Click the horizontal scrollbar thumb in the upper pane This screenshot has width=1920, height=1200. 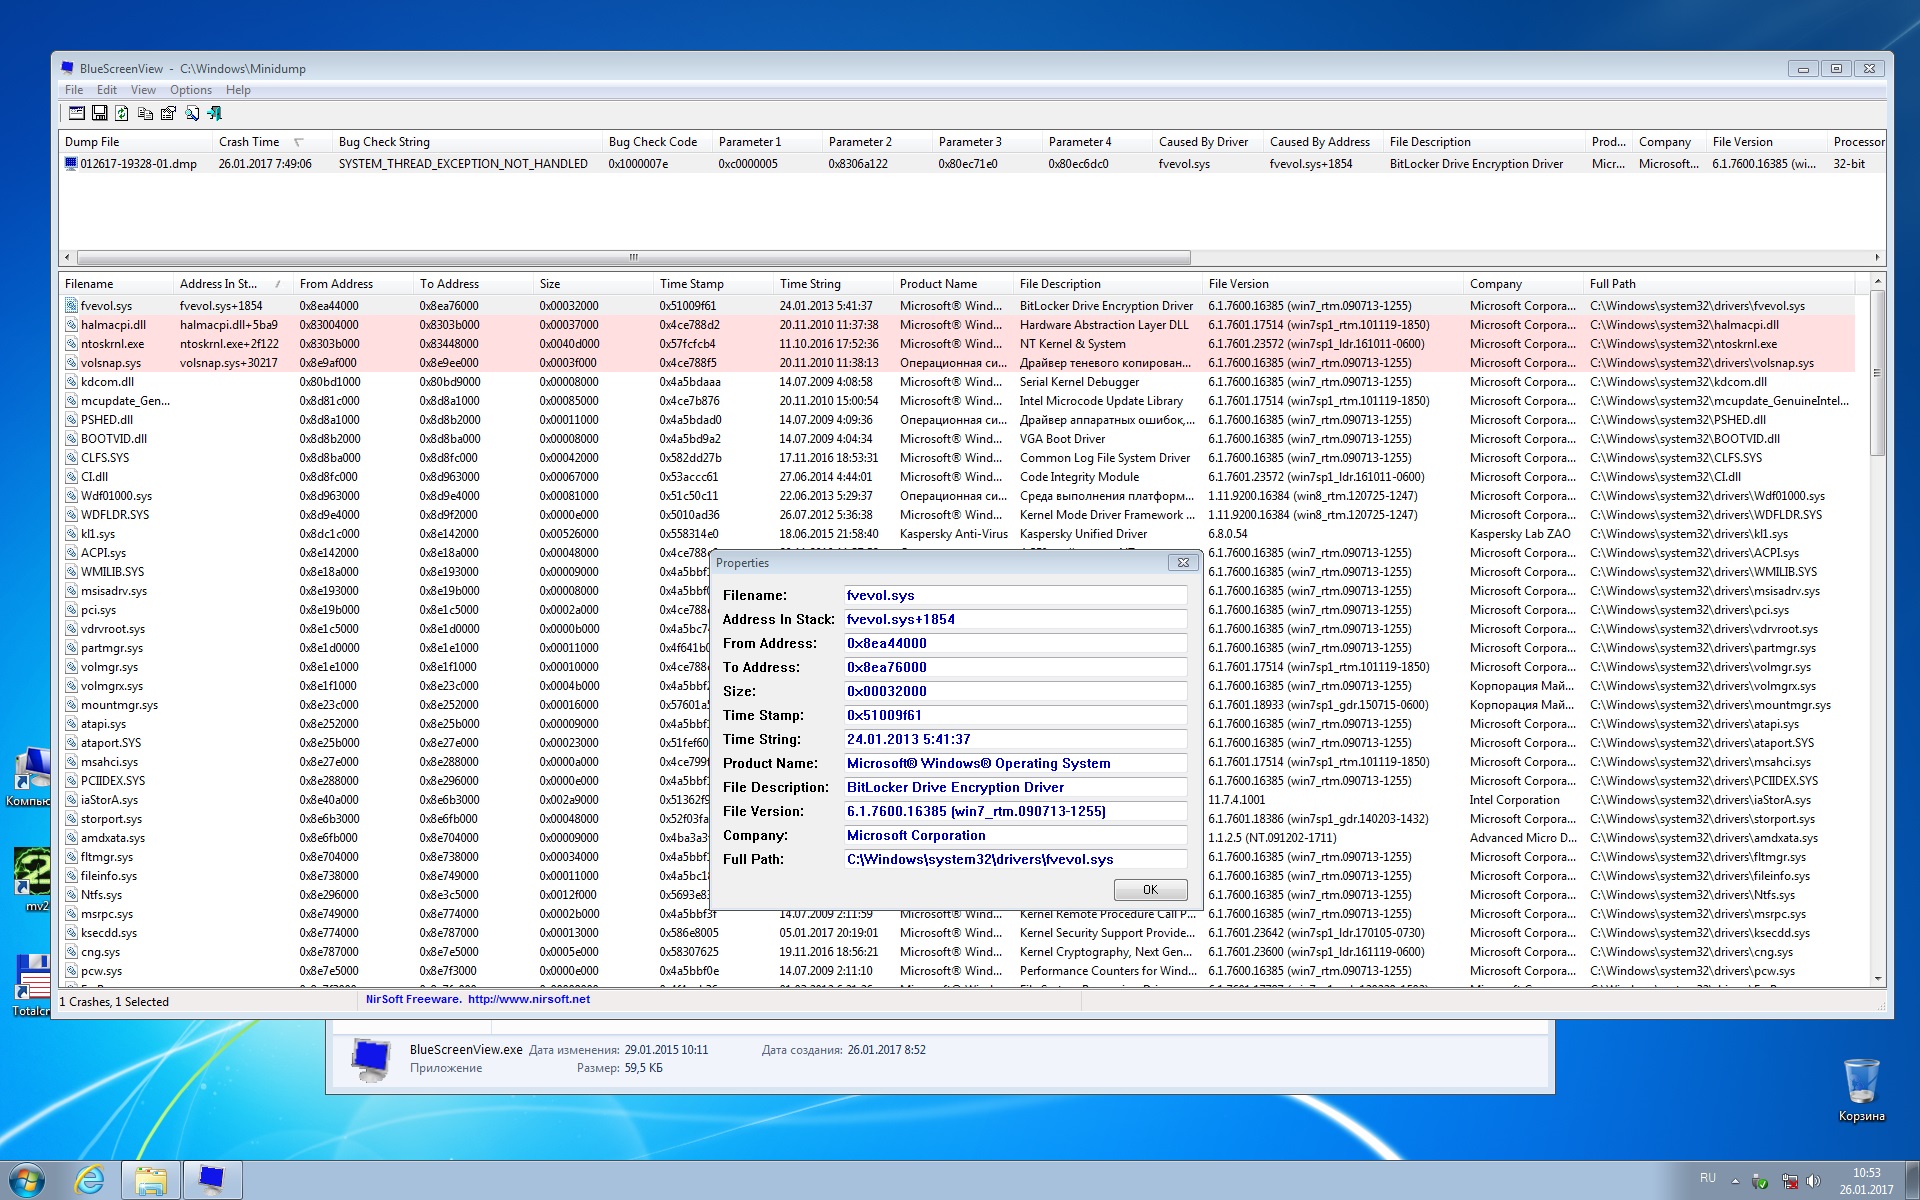coord(633,257)
